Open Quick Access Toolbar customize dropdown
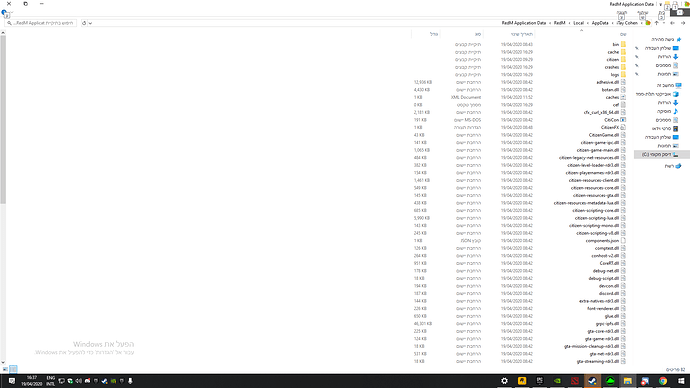 click(661, 4)
